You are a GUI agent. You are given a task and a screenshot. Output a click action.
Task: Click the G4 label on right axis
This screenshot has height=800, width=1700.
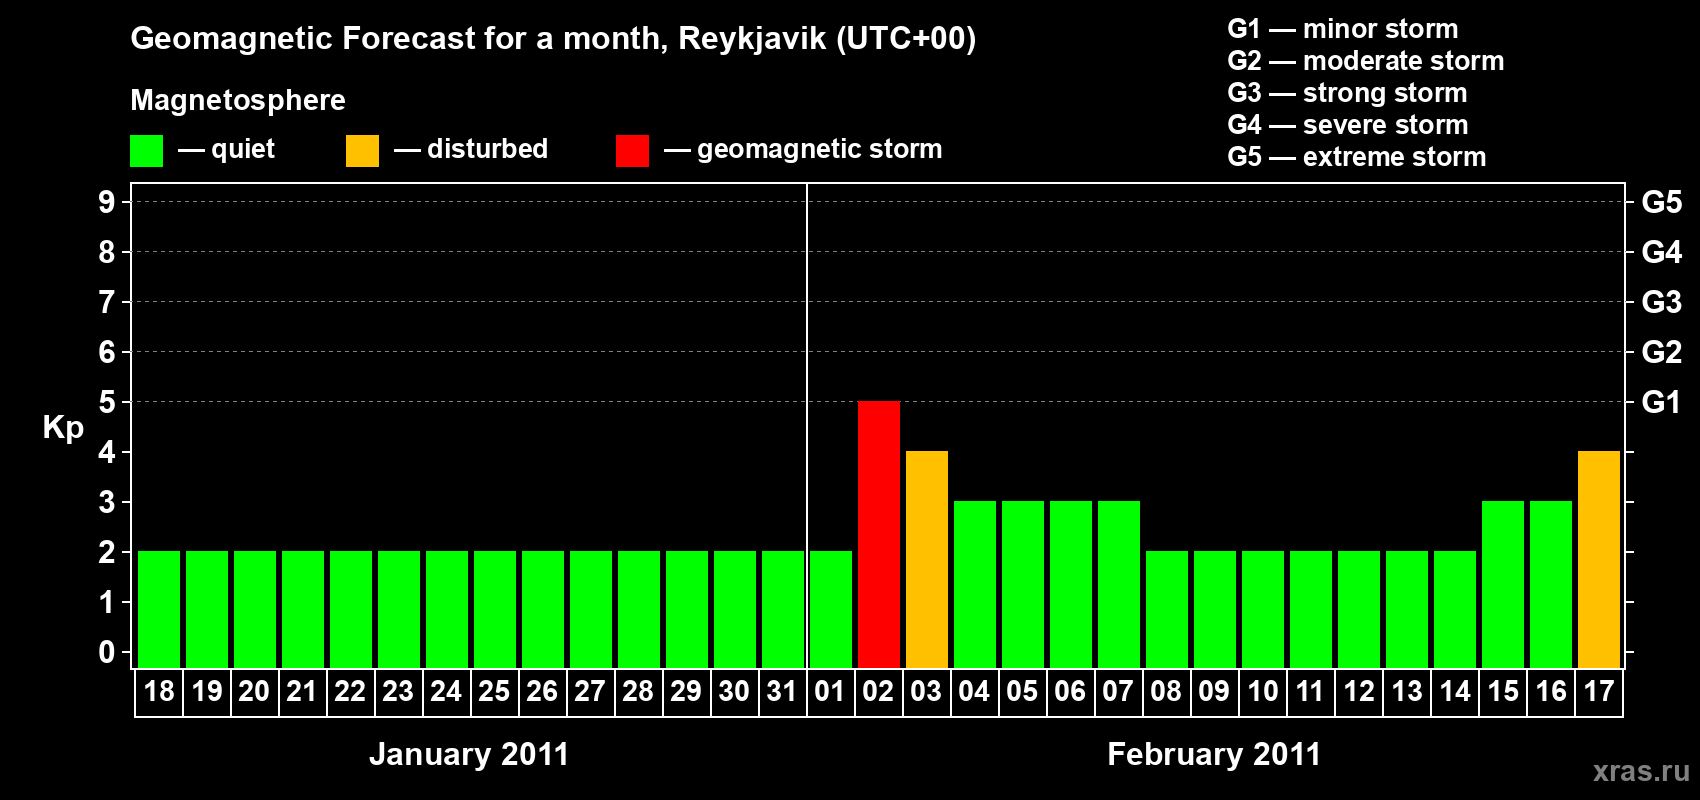[x=1661, y=252]
